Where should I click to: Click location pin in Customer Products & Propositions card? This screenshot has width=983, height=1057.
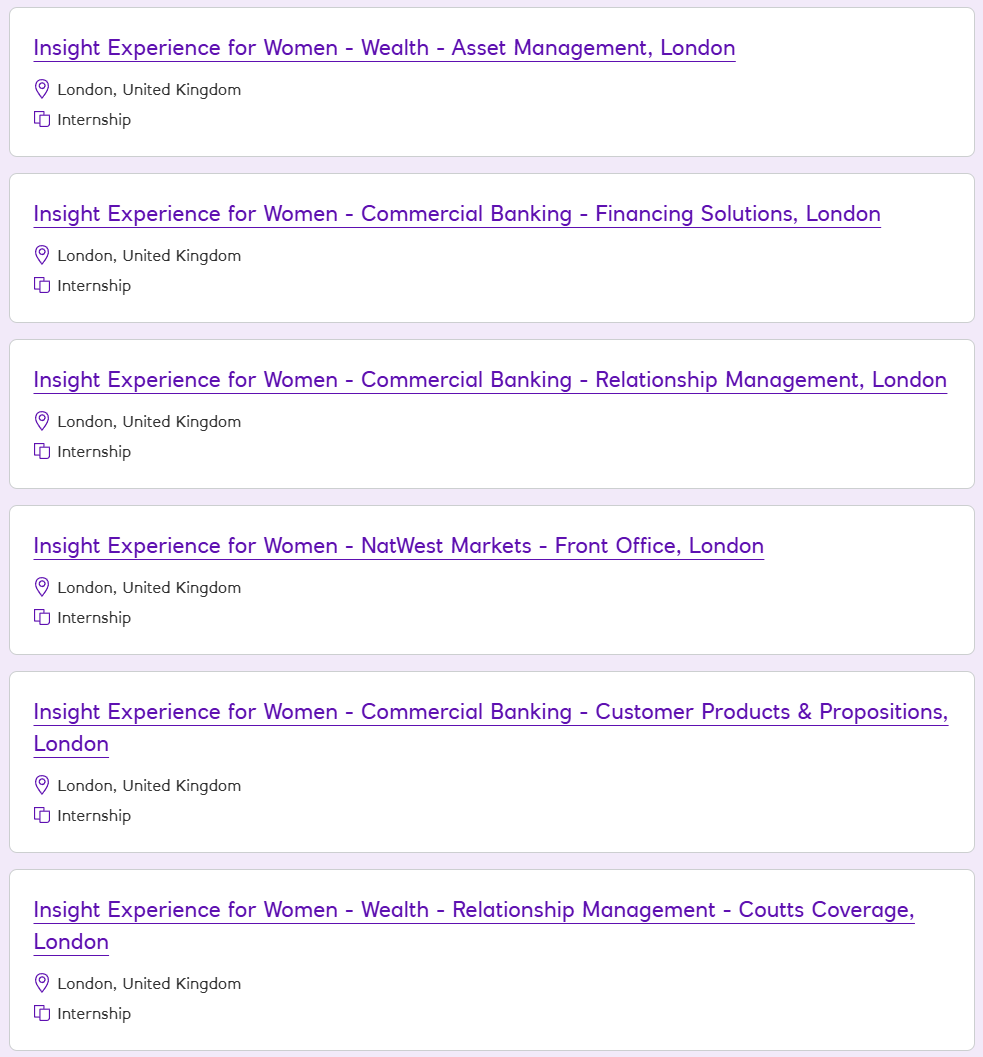pyautogui.click(x=42, y=785)
